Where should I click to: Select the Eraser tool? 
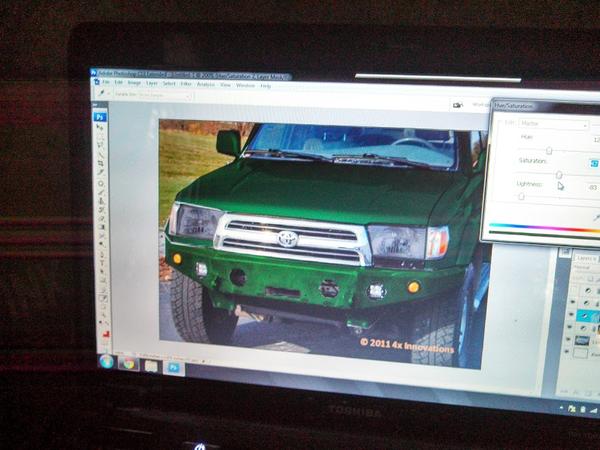101,216
